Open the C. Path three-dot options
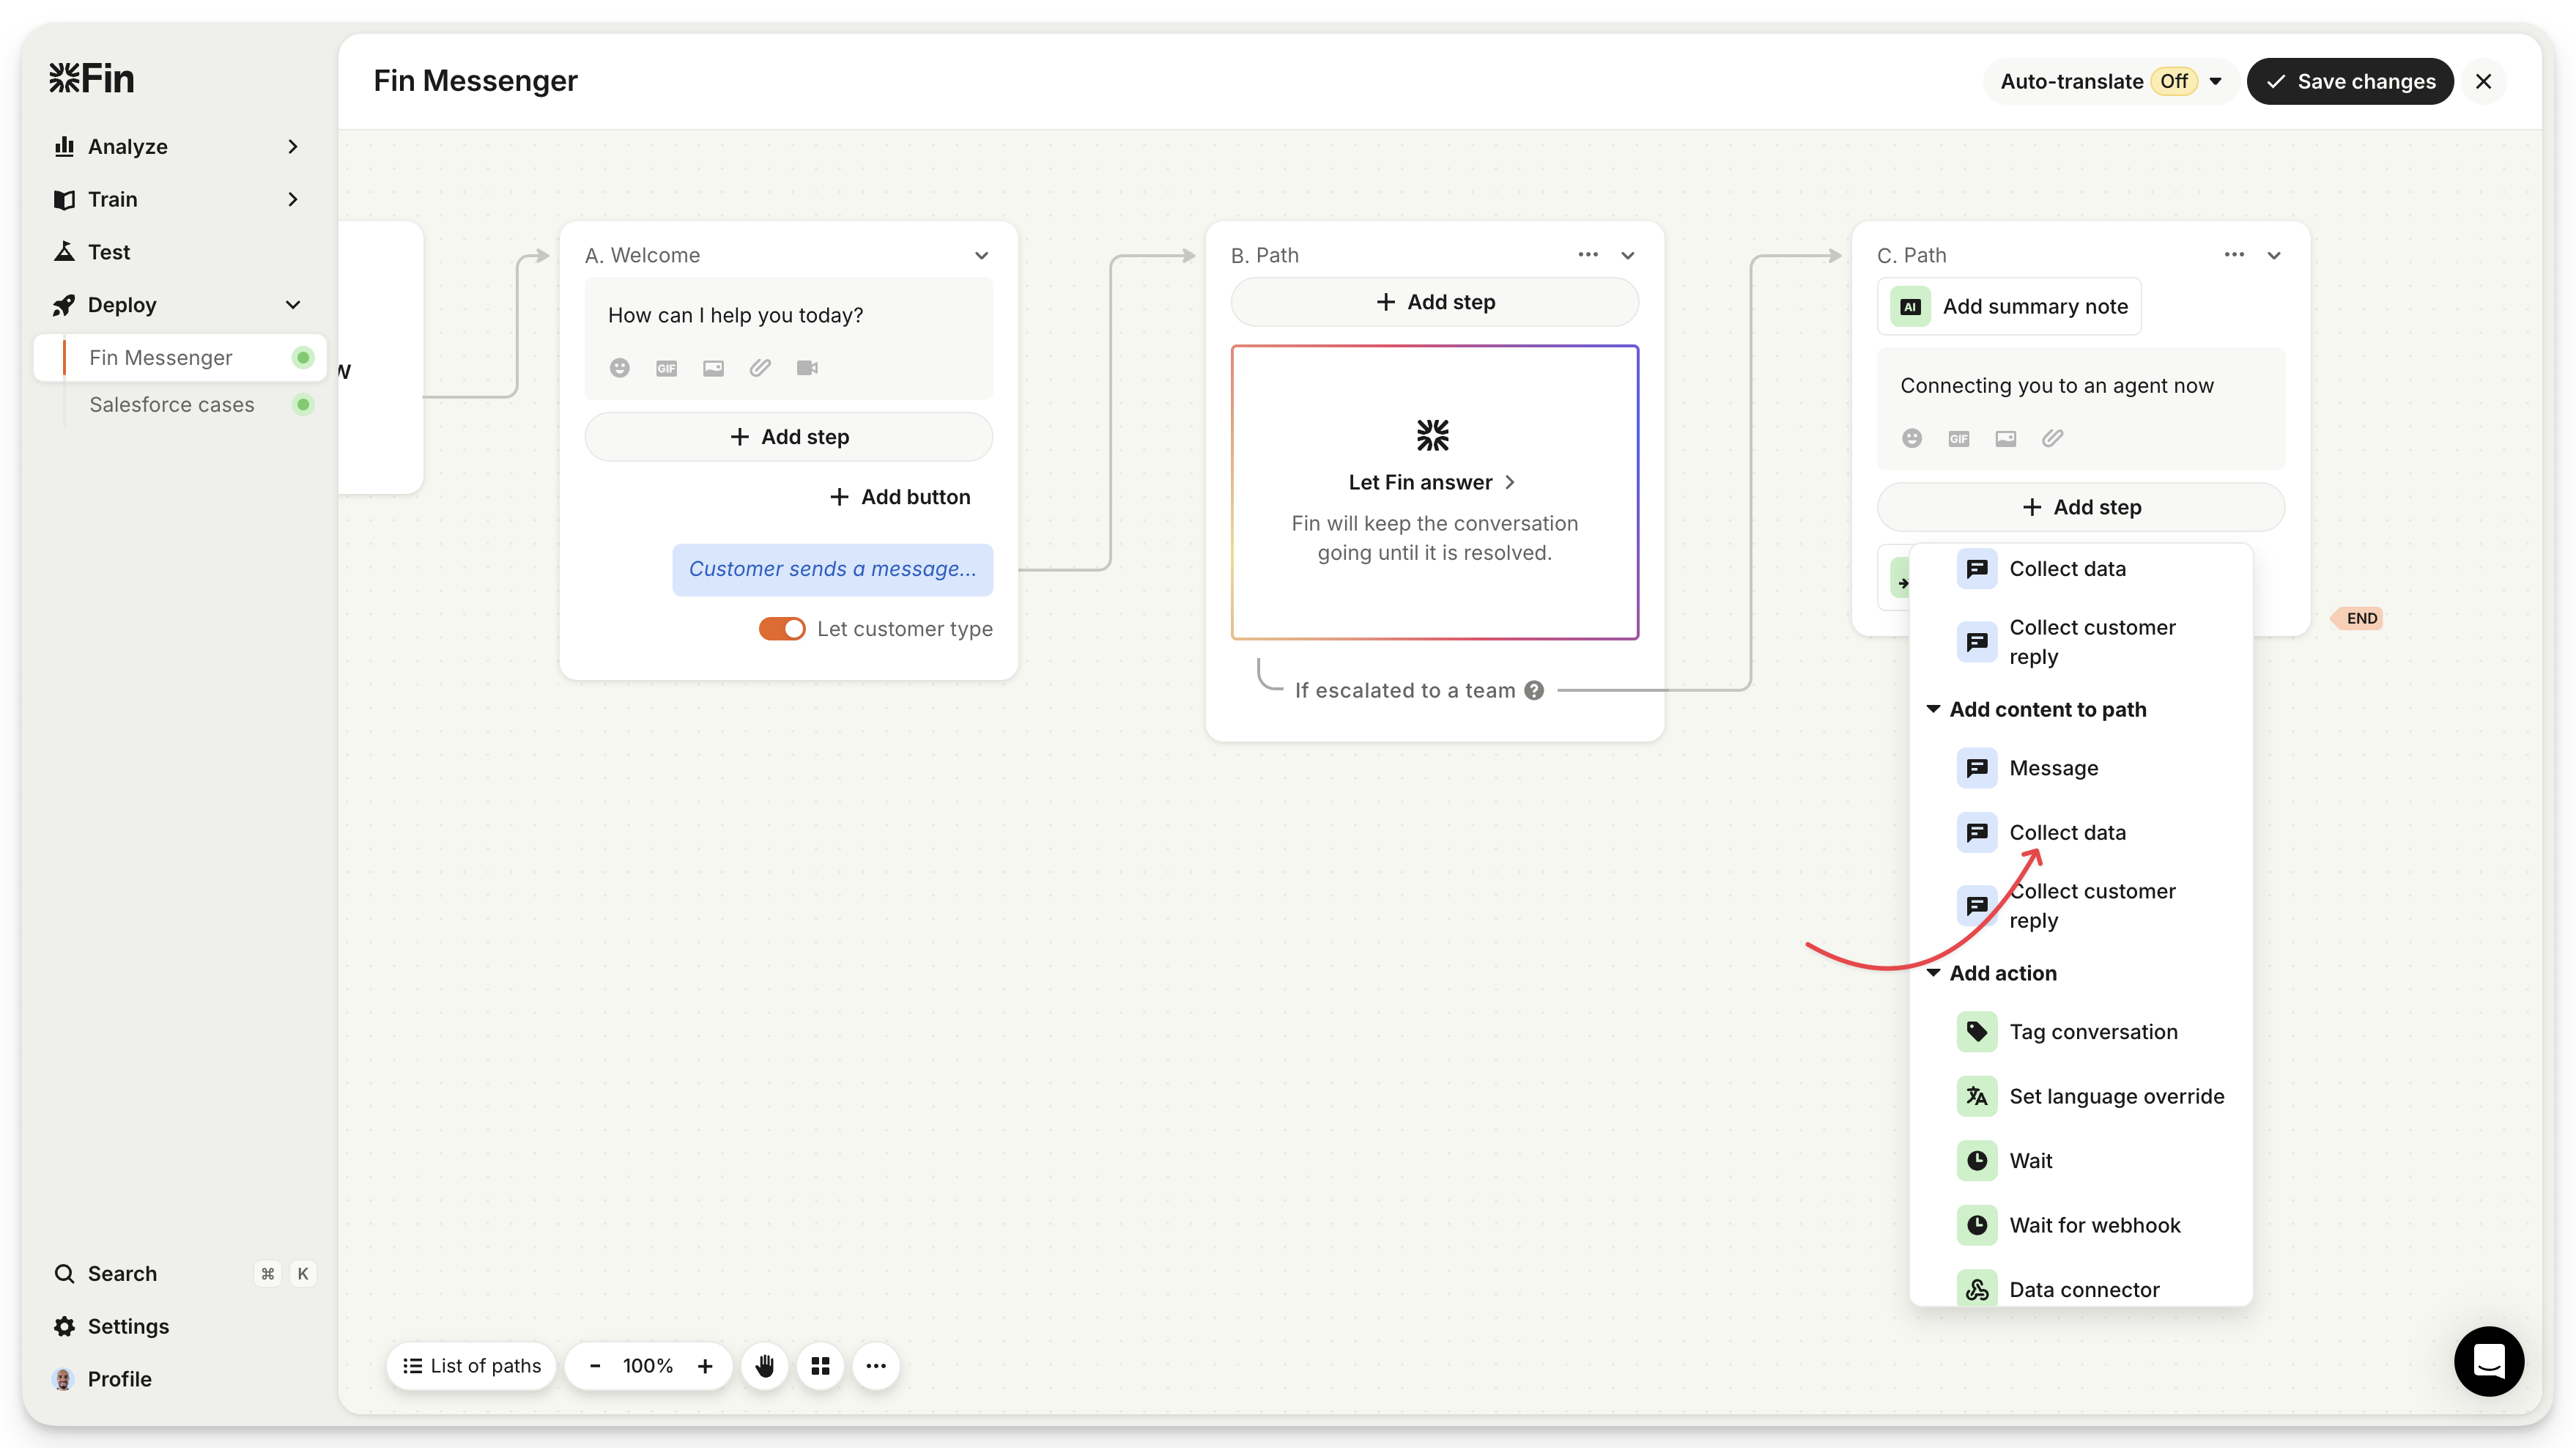The height and width of the screenshot is (1448, 2576). pos(2234,255)
